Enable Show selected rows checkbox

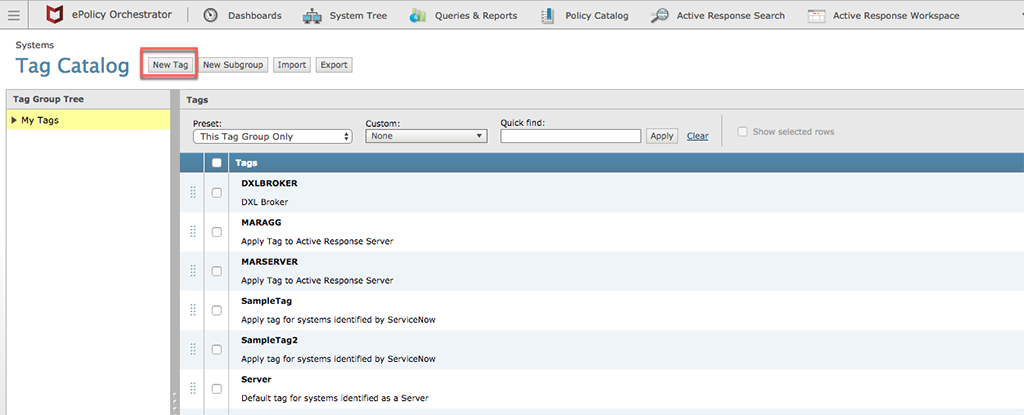tap(742, 131)
